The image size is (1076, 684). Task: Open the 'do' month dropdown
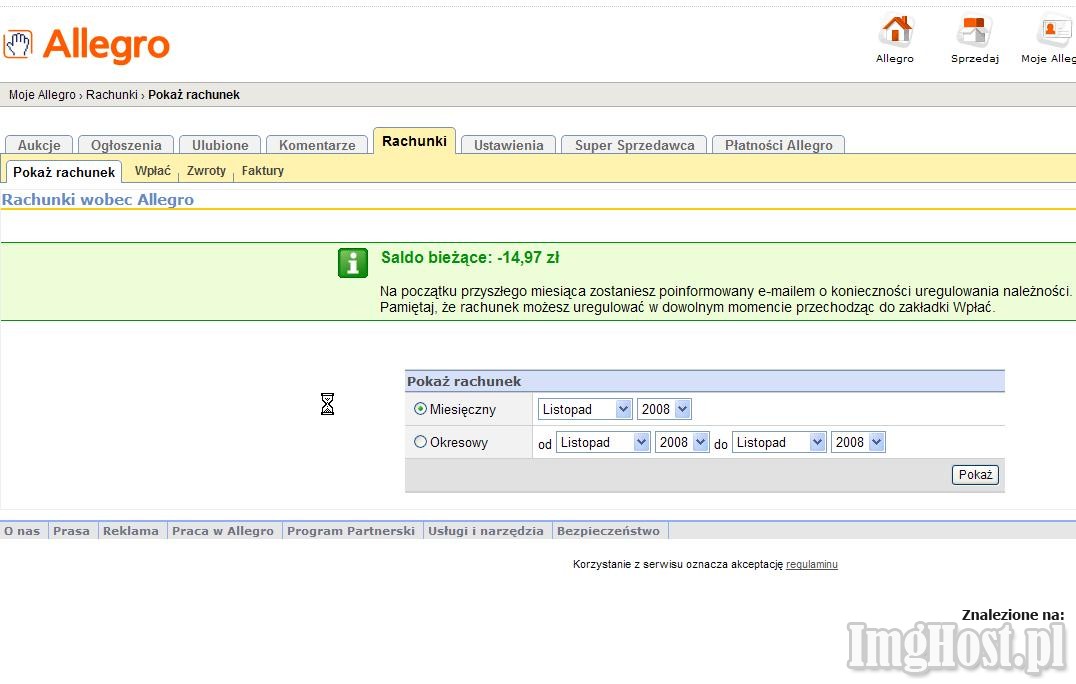pyautogui.click(x=779, y=442)
